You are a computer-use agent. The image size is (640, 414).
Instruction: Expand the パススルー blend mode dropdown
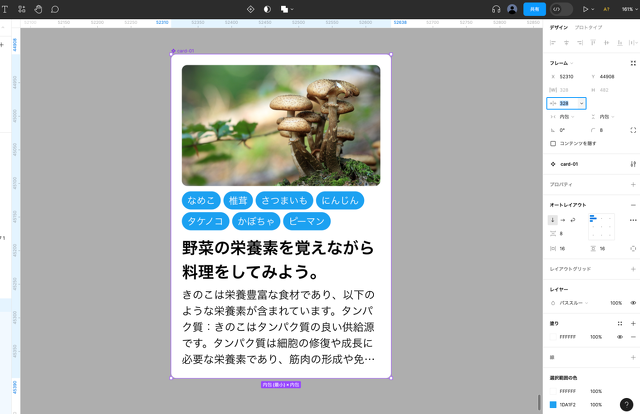tap(574, 302)
